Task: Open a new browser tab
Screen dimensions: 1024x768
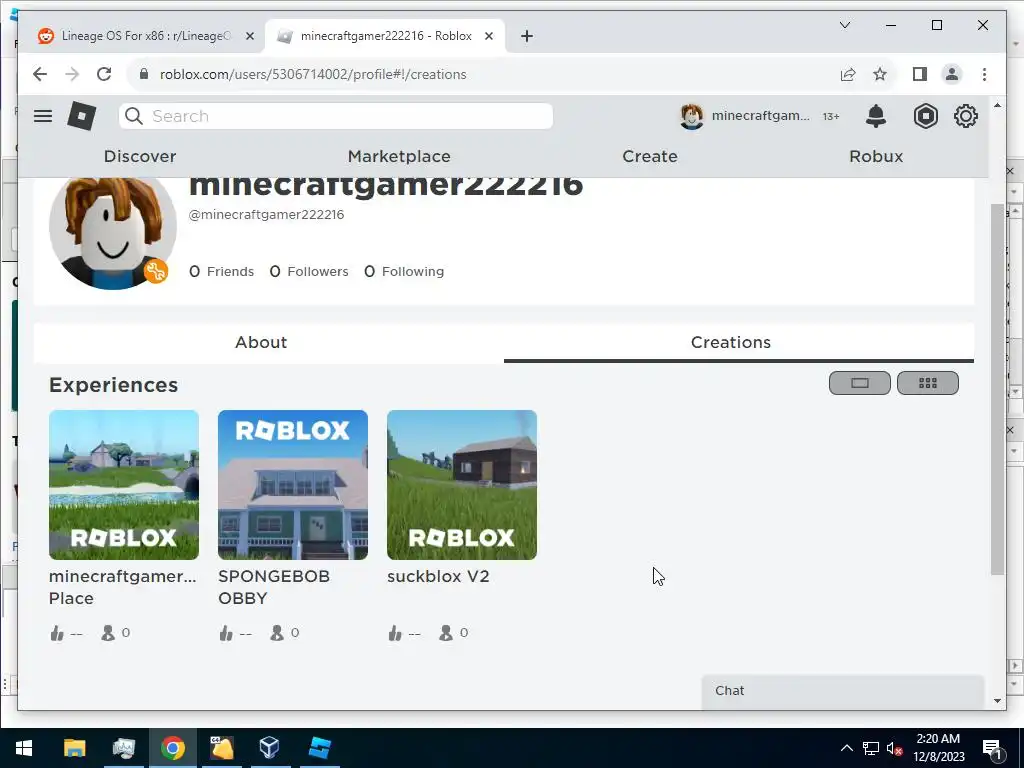Action: tap(527, 36)
